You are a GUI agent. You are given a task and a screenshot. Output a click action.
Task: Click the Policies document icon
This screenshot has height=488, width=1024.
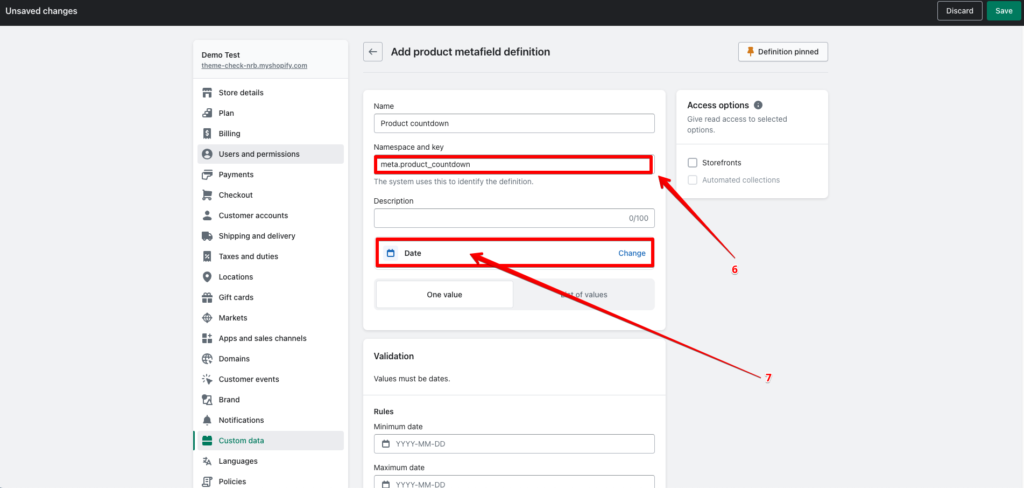[207, 481]
